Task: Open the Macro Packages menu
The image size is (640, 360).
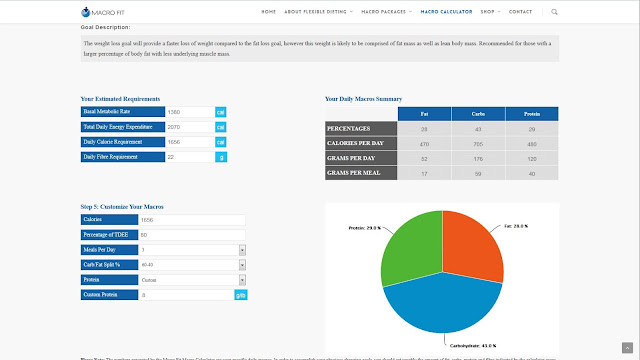Action: 387,12
